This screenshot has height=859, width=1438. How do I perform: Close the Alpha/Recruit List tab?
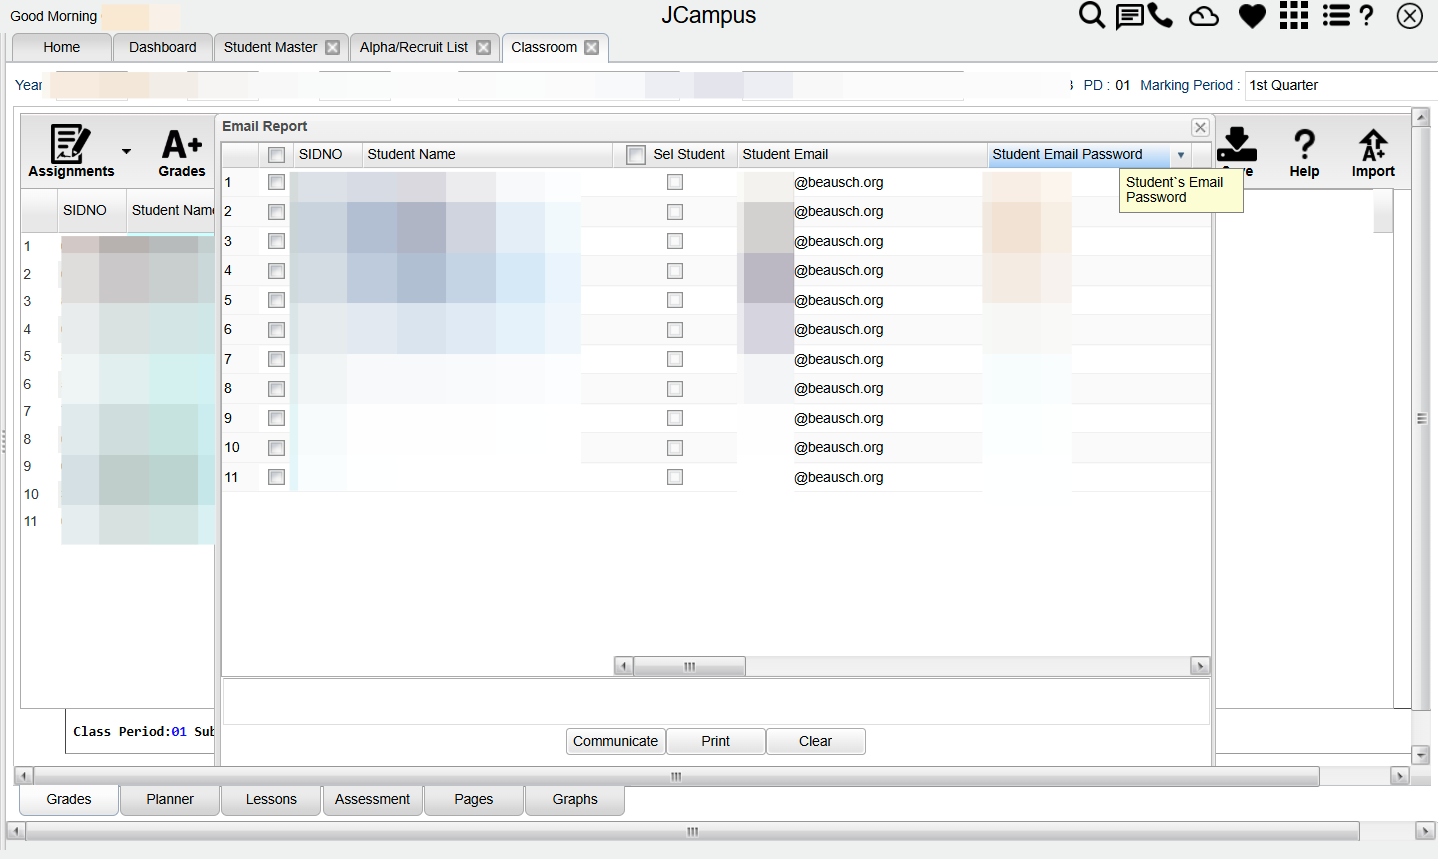[484, 47]
